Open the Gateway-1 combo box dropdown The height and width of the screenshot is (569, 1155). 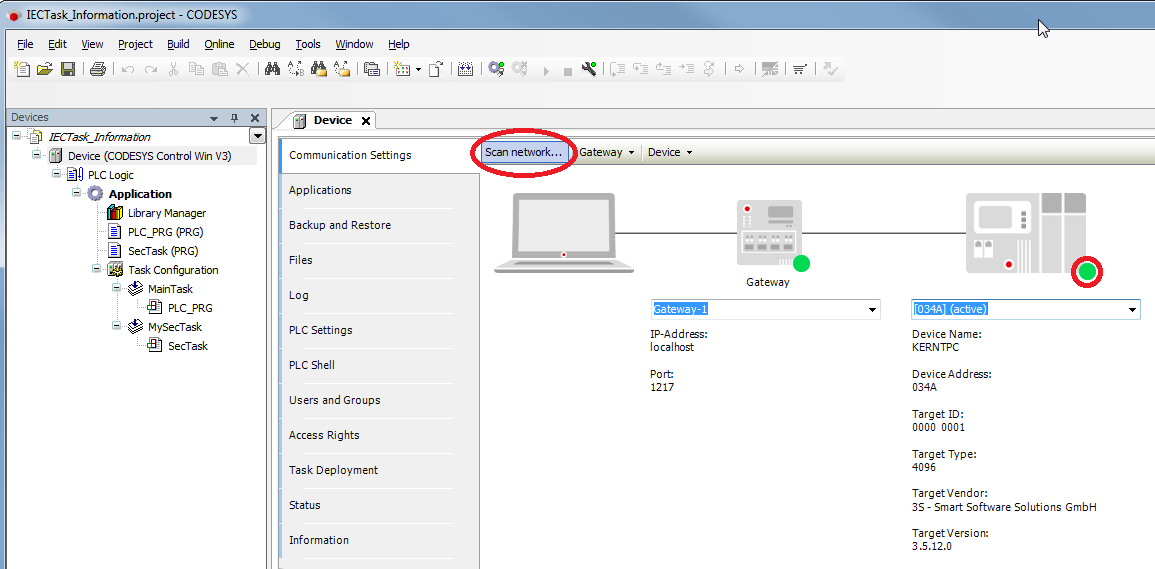click(x=872, y=310)
